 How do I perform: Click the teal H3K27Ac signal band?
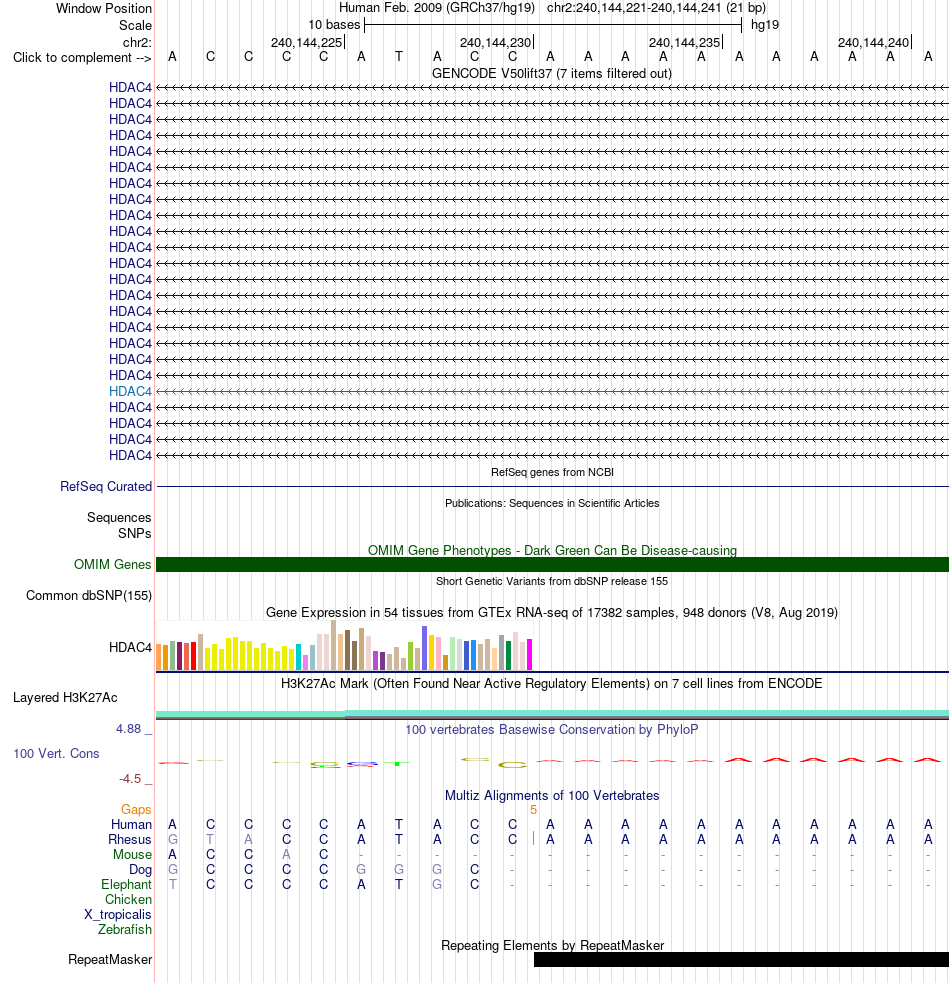click(x=552, y=713)
